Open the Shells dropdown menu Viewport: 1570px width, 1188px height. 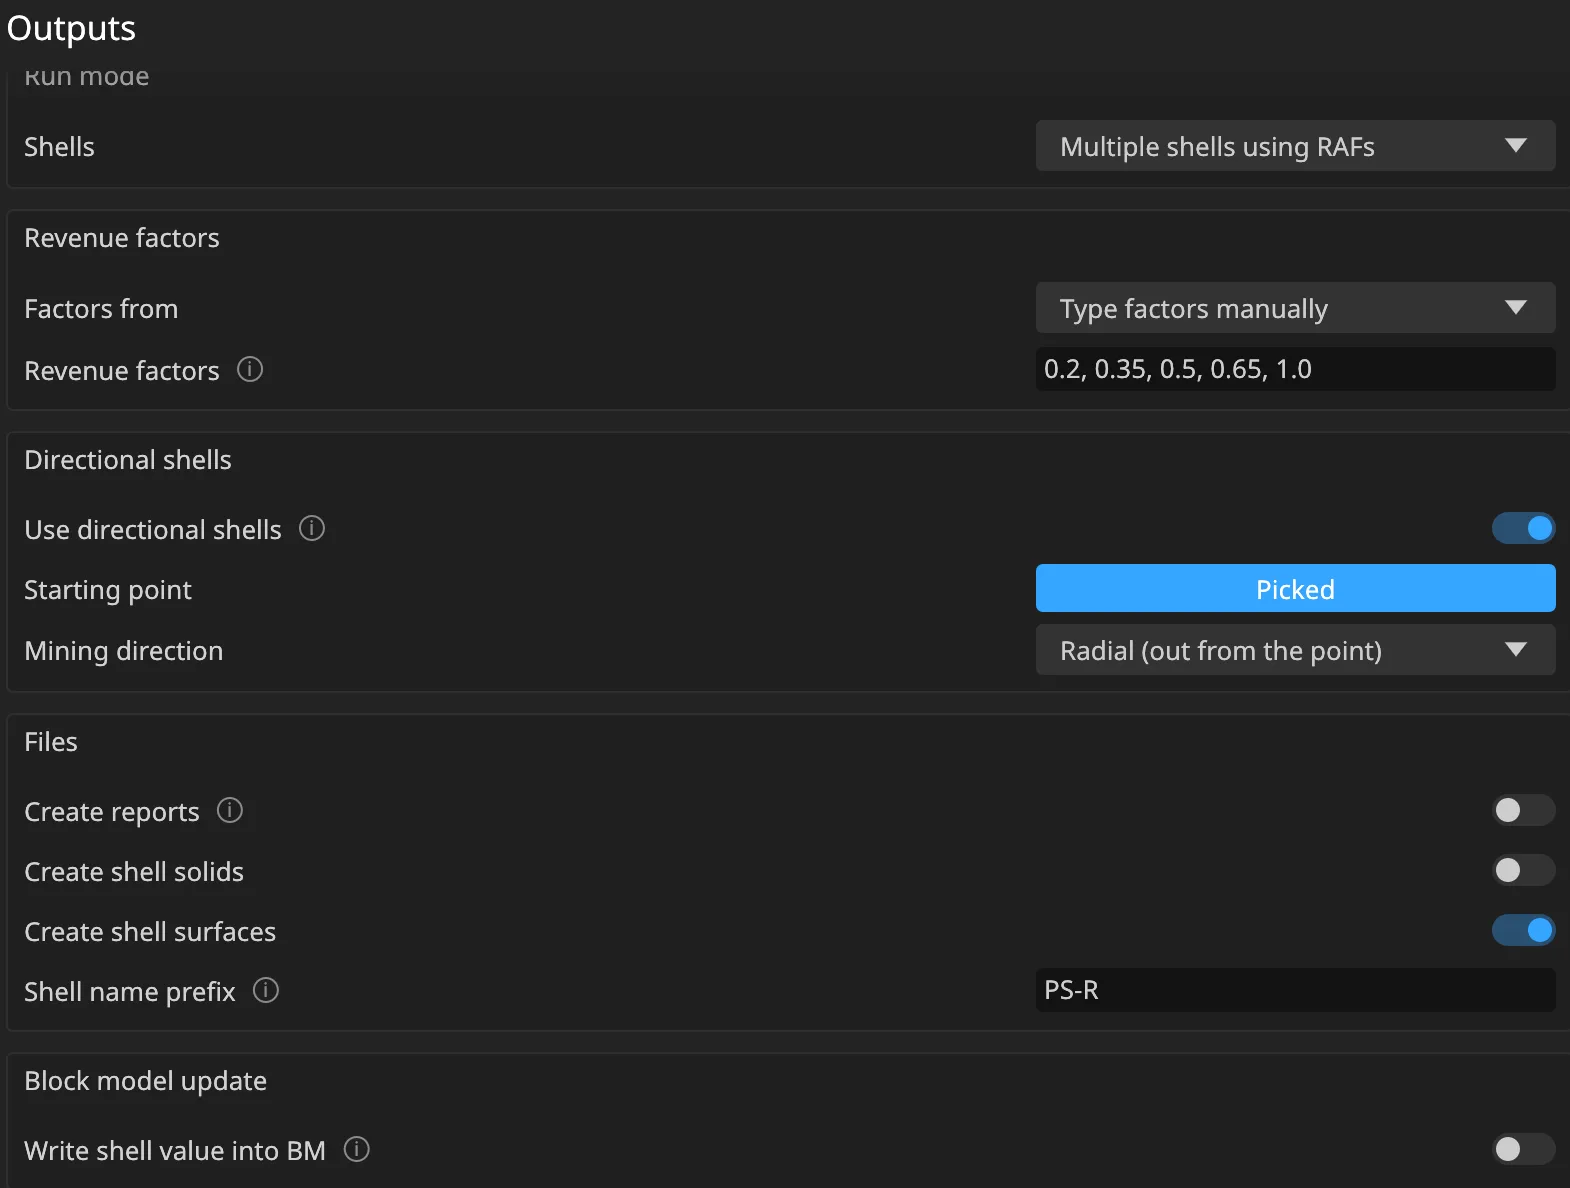(x=1295, y=146)
